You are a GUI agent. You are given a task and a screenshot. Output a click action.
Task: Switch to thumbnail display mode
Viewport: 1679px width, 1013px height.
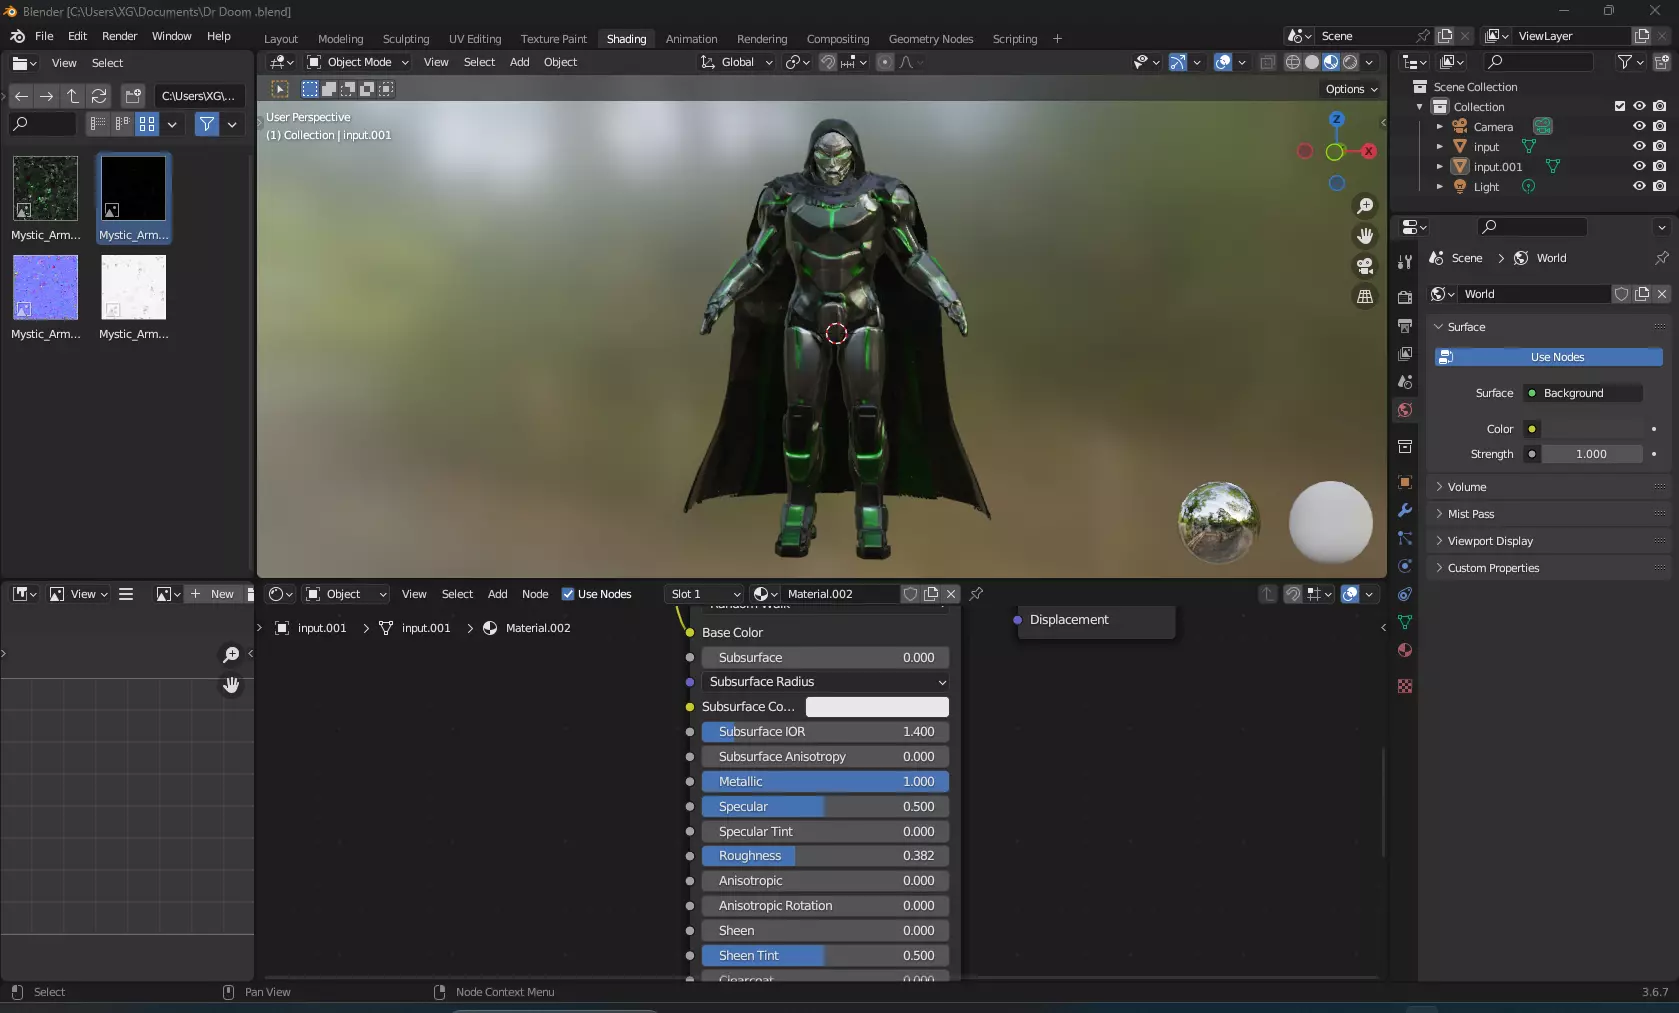(147, 124)
